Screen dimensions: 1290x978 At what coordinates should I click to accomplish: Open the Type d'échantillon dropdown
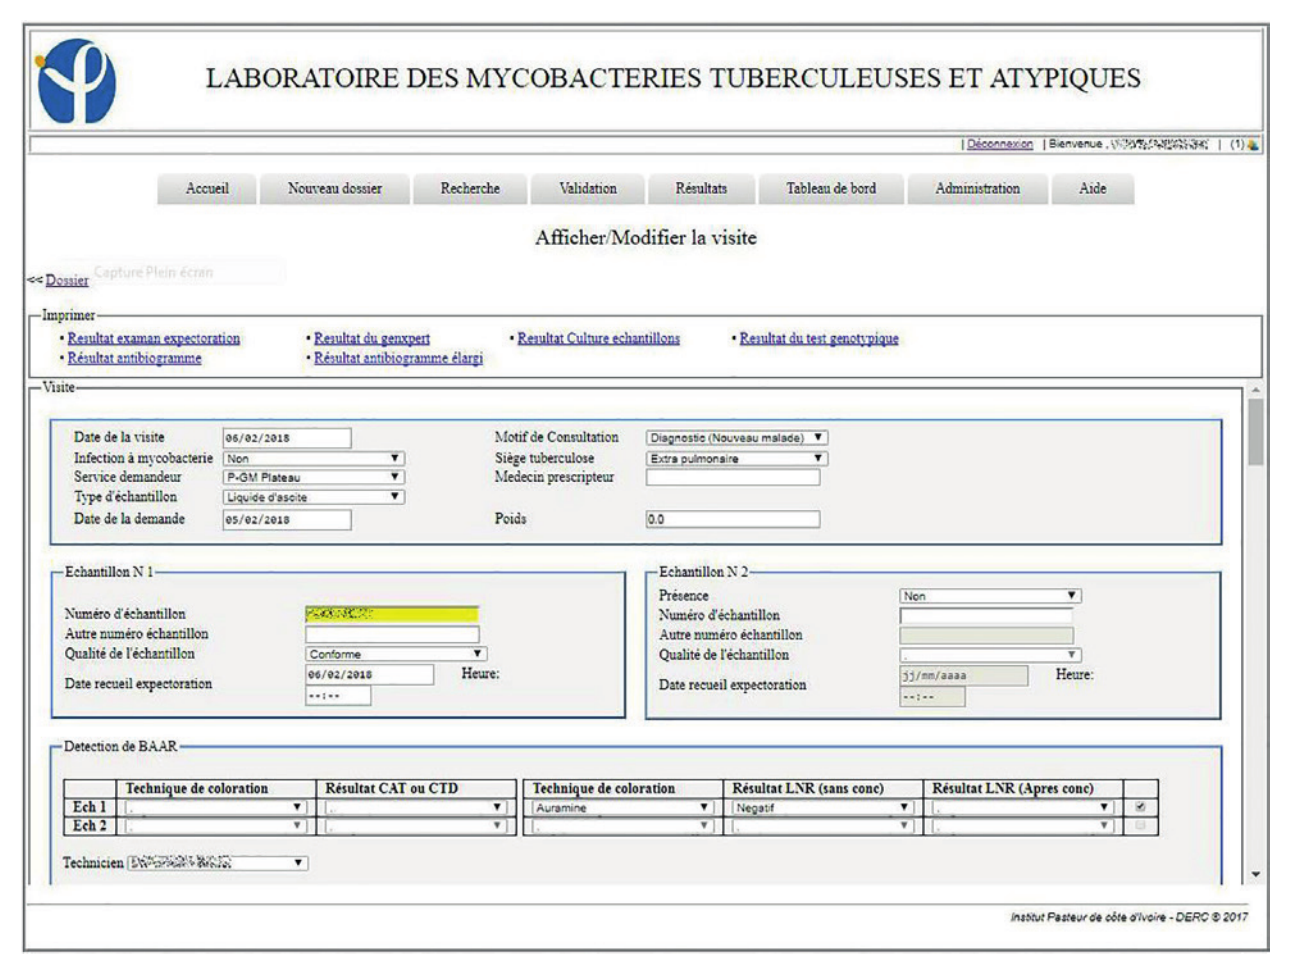coord(313,497)
